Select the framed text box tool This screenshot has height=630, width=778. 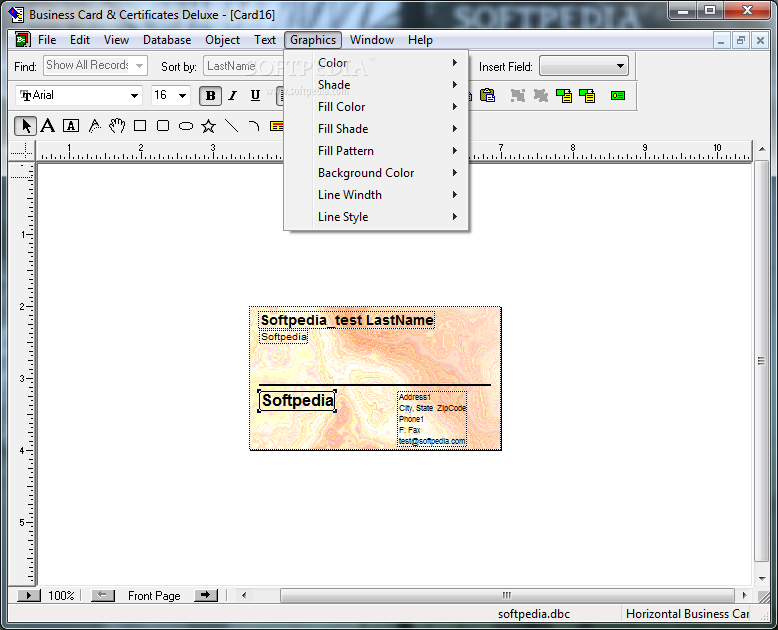point(71,126)
